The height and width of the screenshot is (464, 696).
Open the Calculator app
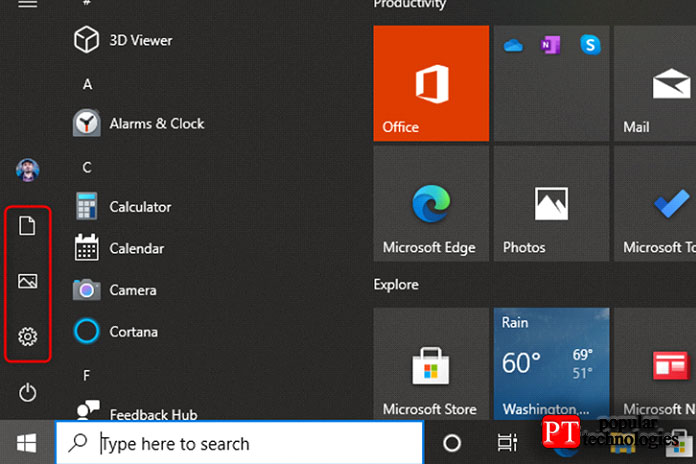122,206
